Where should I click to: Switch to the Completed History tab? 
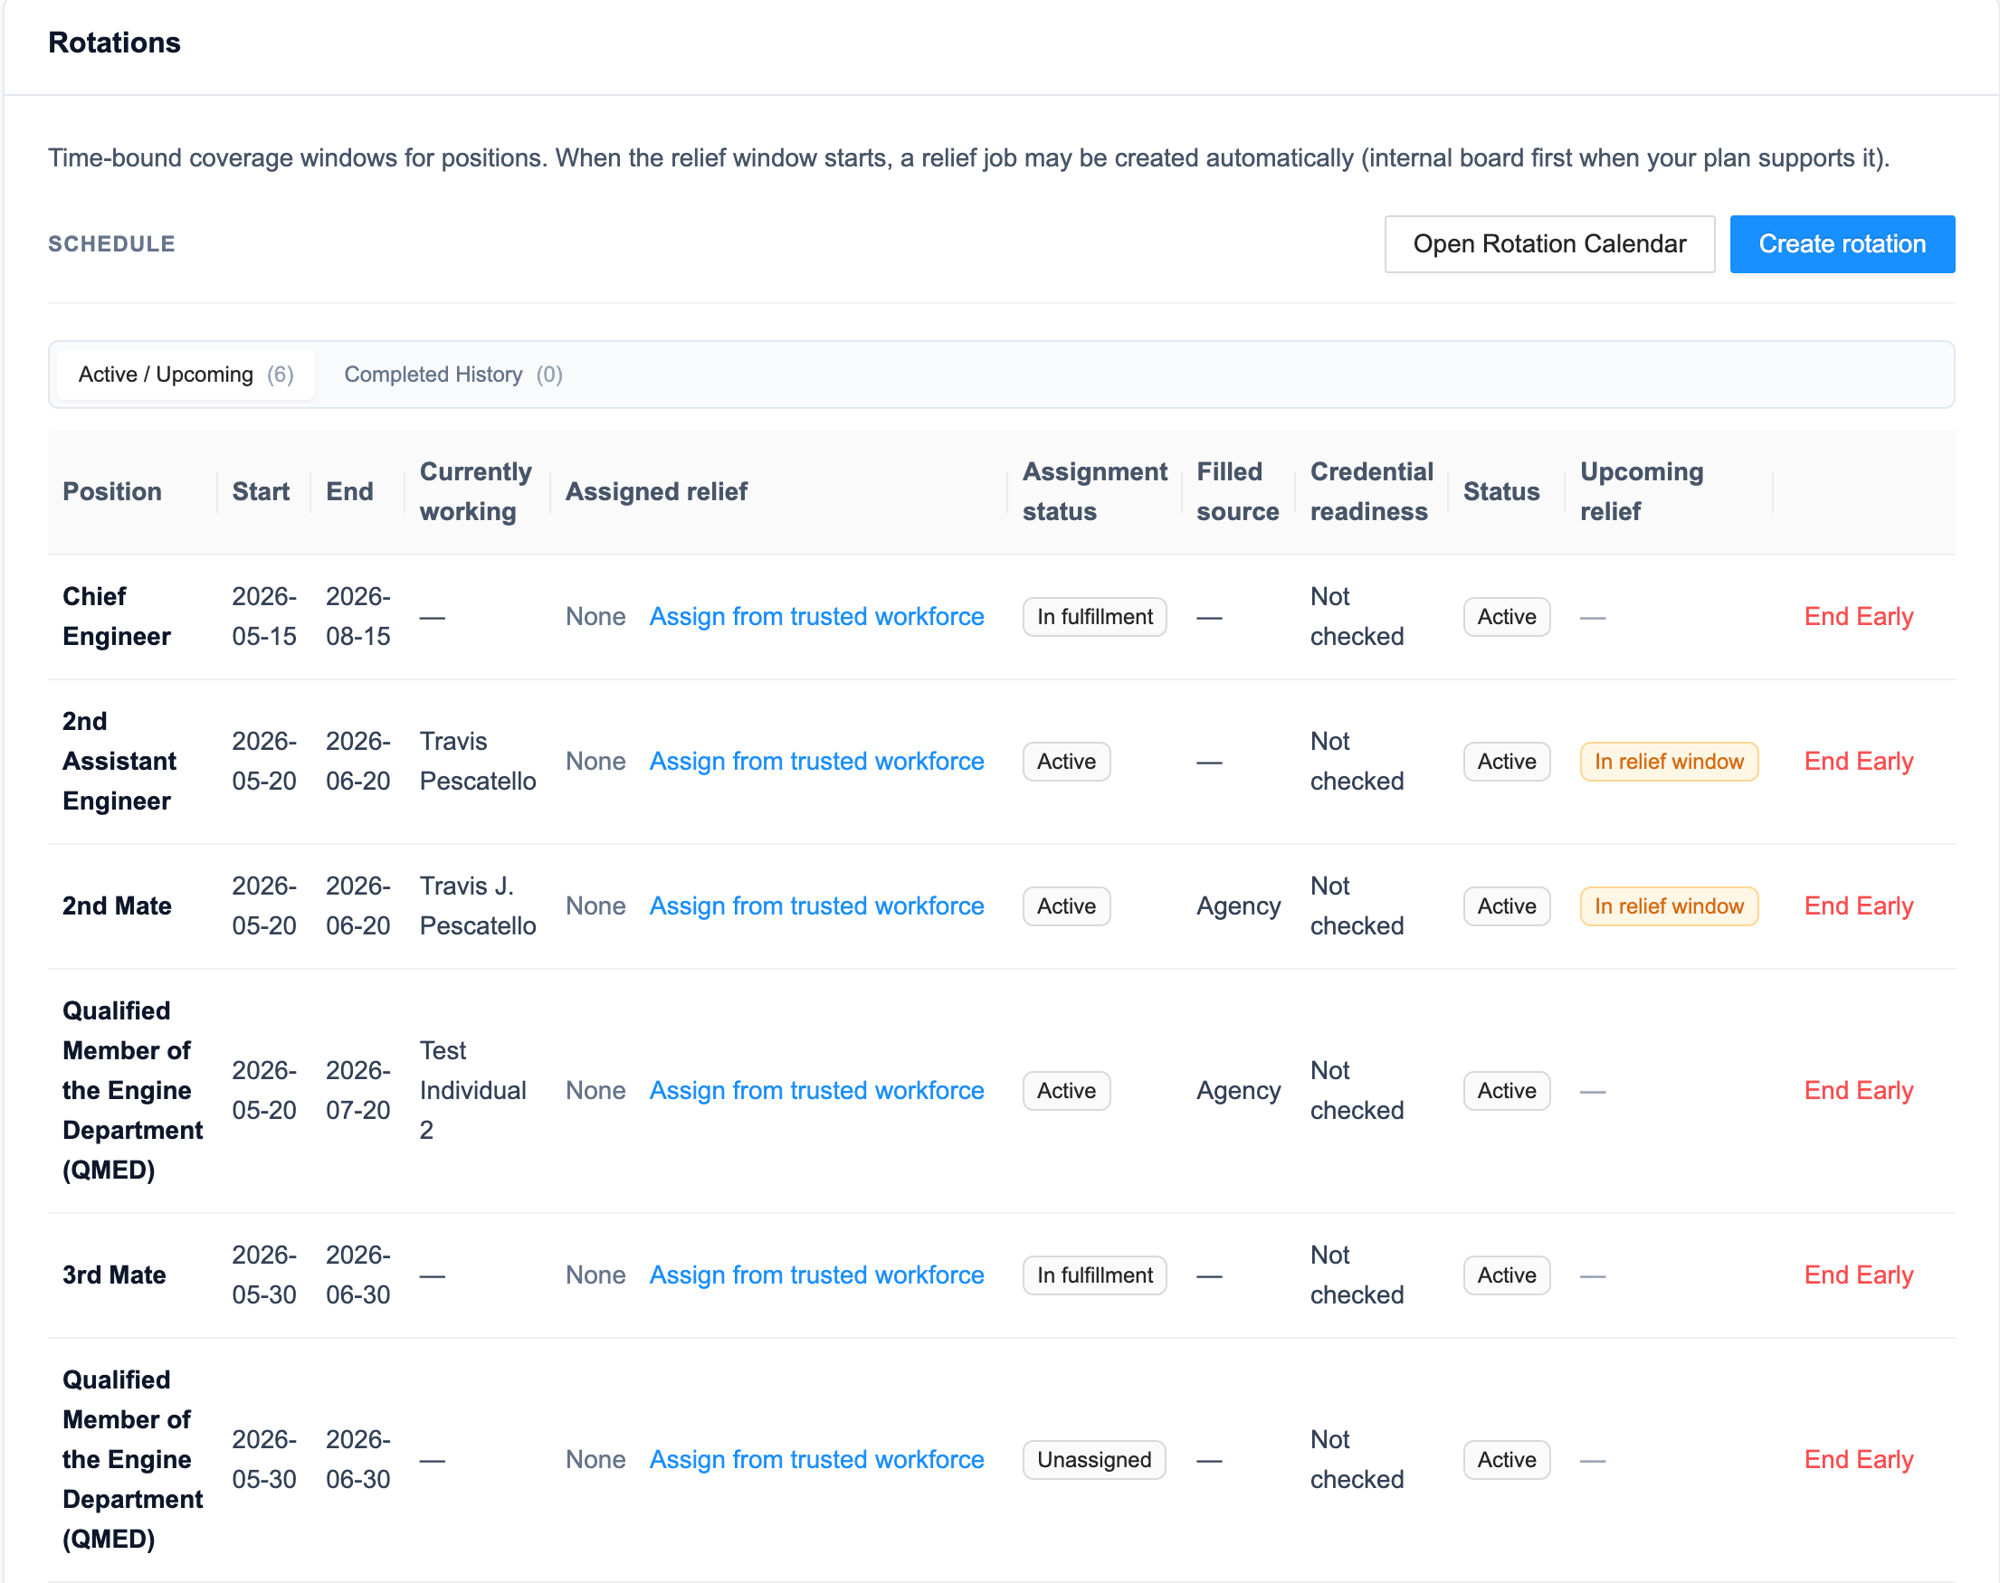453,374
